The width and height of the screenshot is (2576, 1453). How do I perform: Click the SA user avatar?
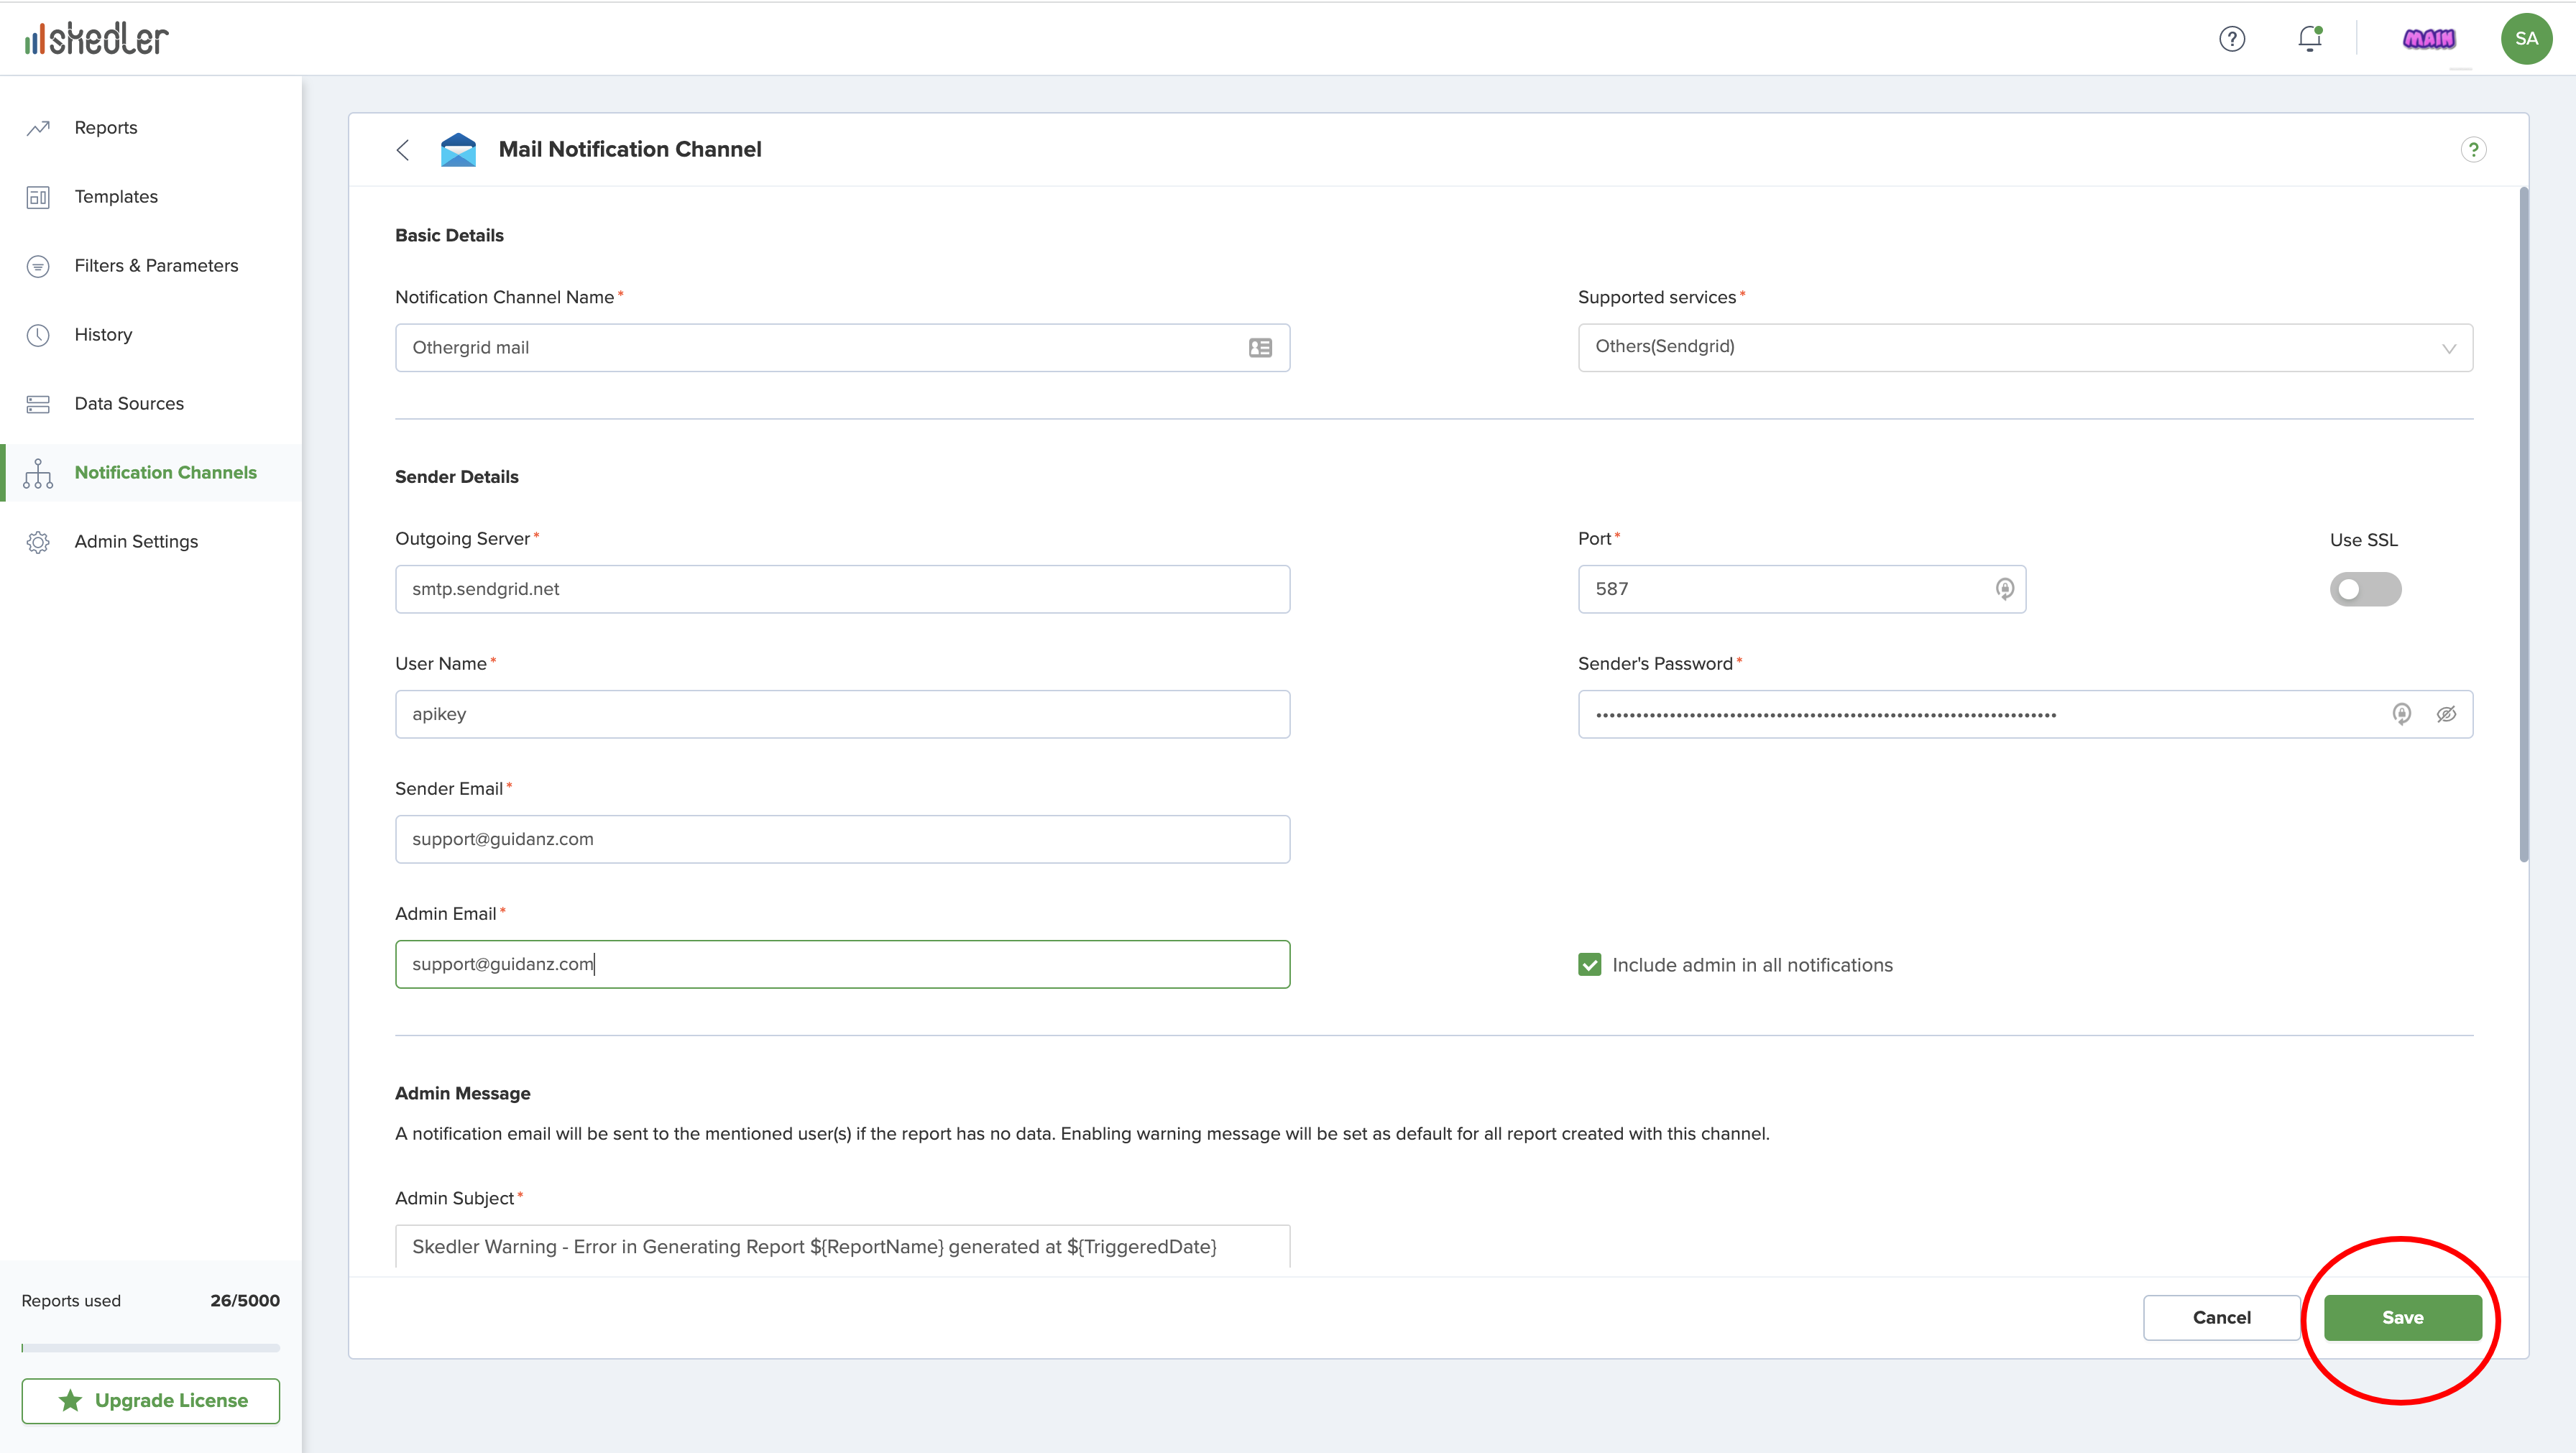pos(2525,39)
